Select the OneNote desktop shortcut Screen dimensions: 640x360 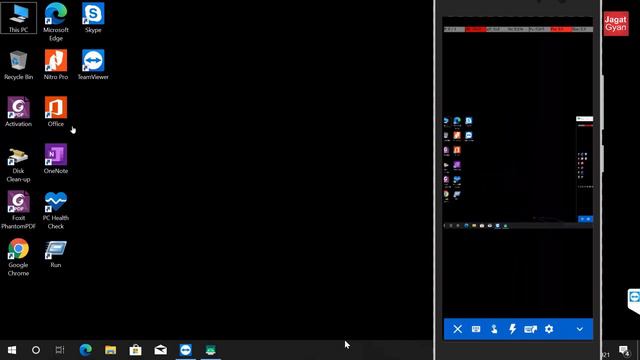point(56,159)
